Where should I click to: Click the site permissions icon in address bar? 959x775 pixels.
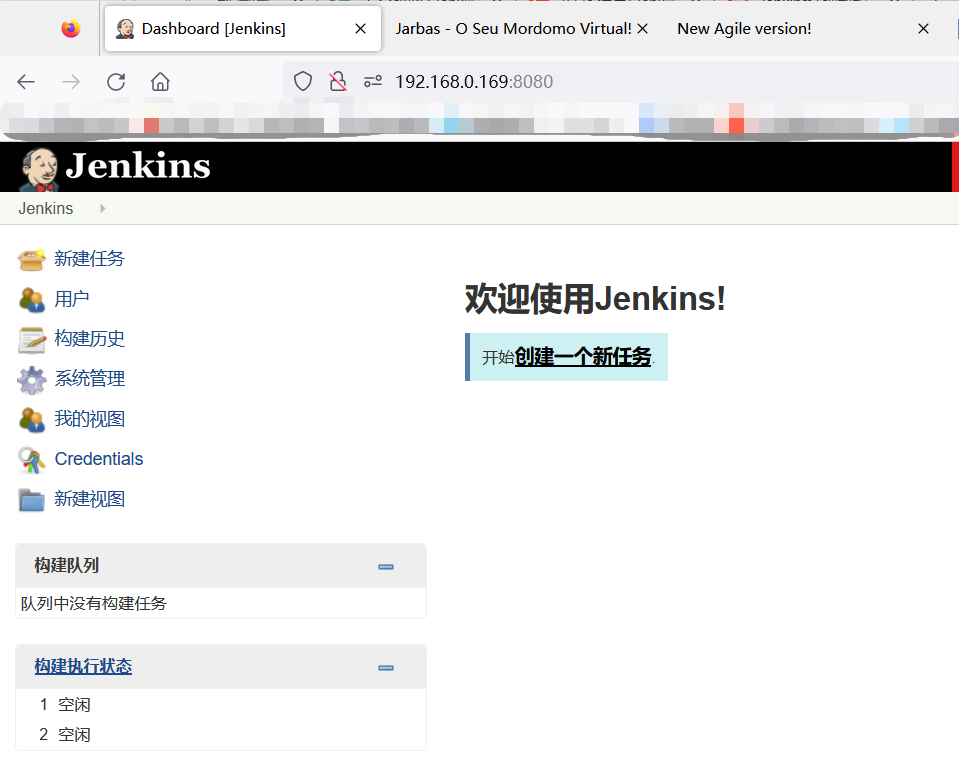(373, 81)
